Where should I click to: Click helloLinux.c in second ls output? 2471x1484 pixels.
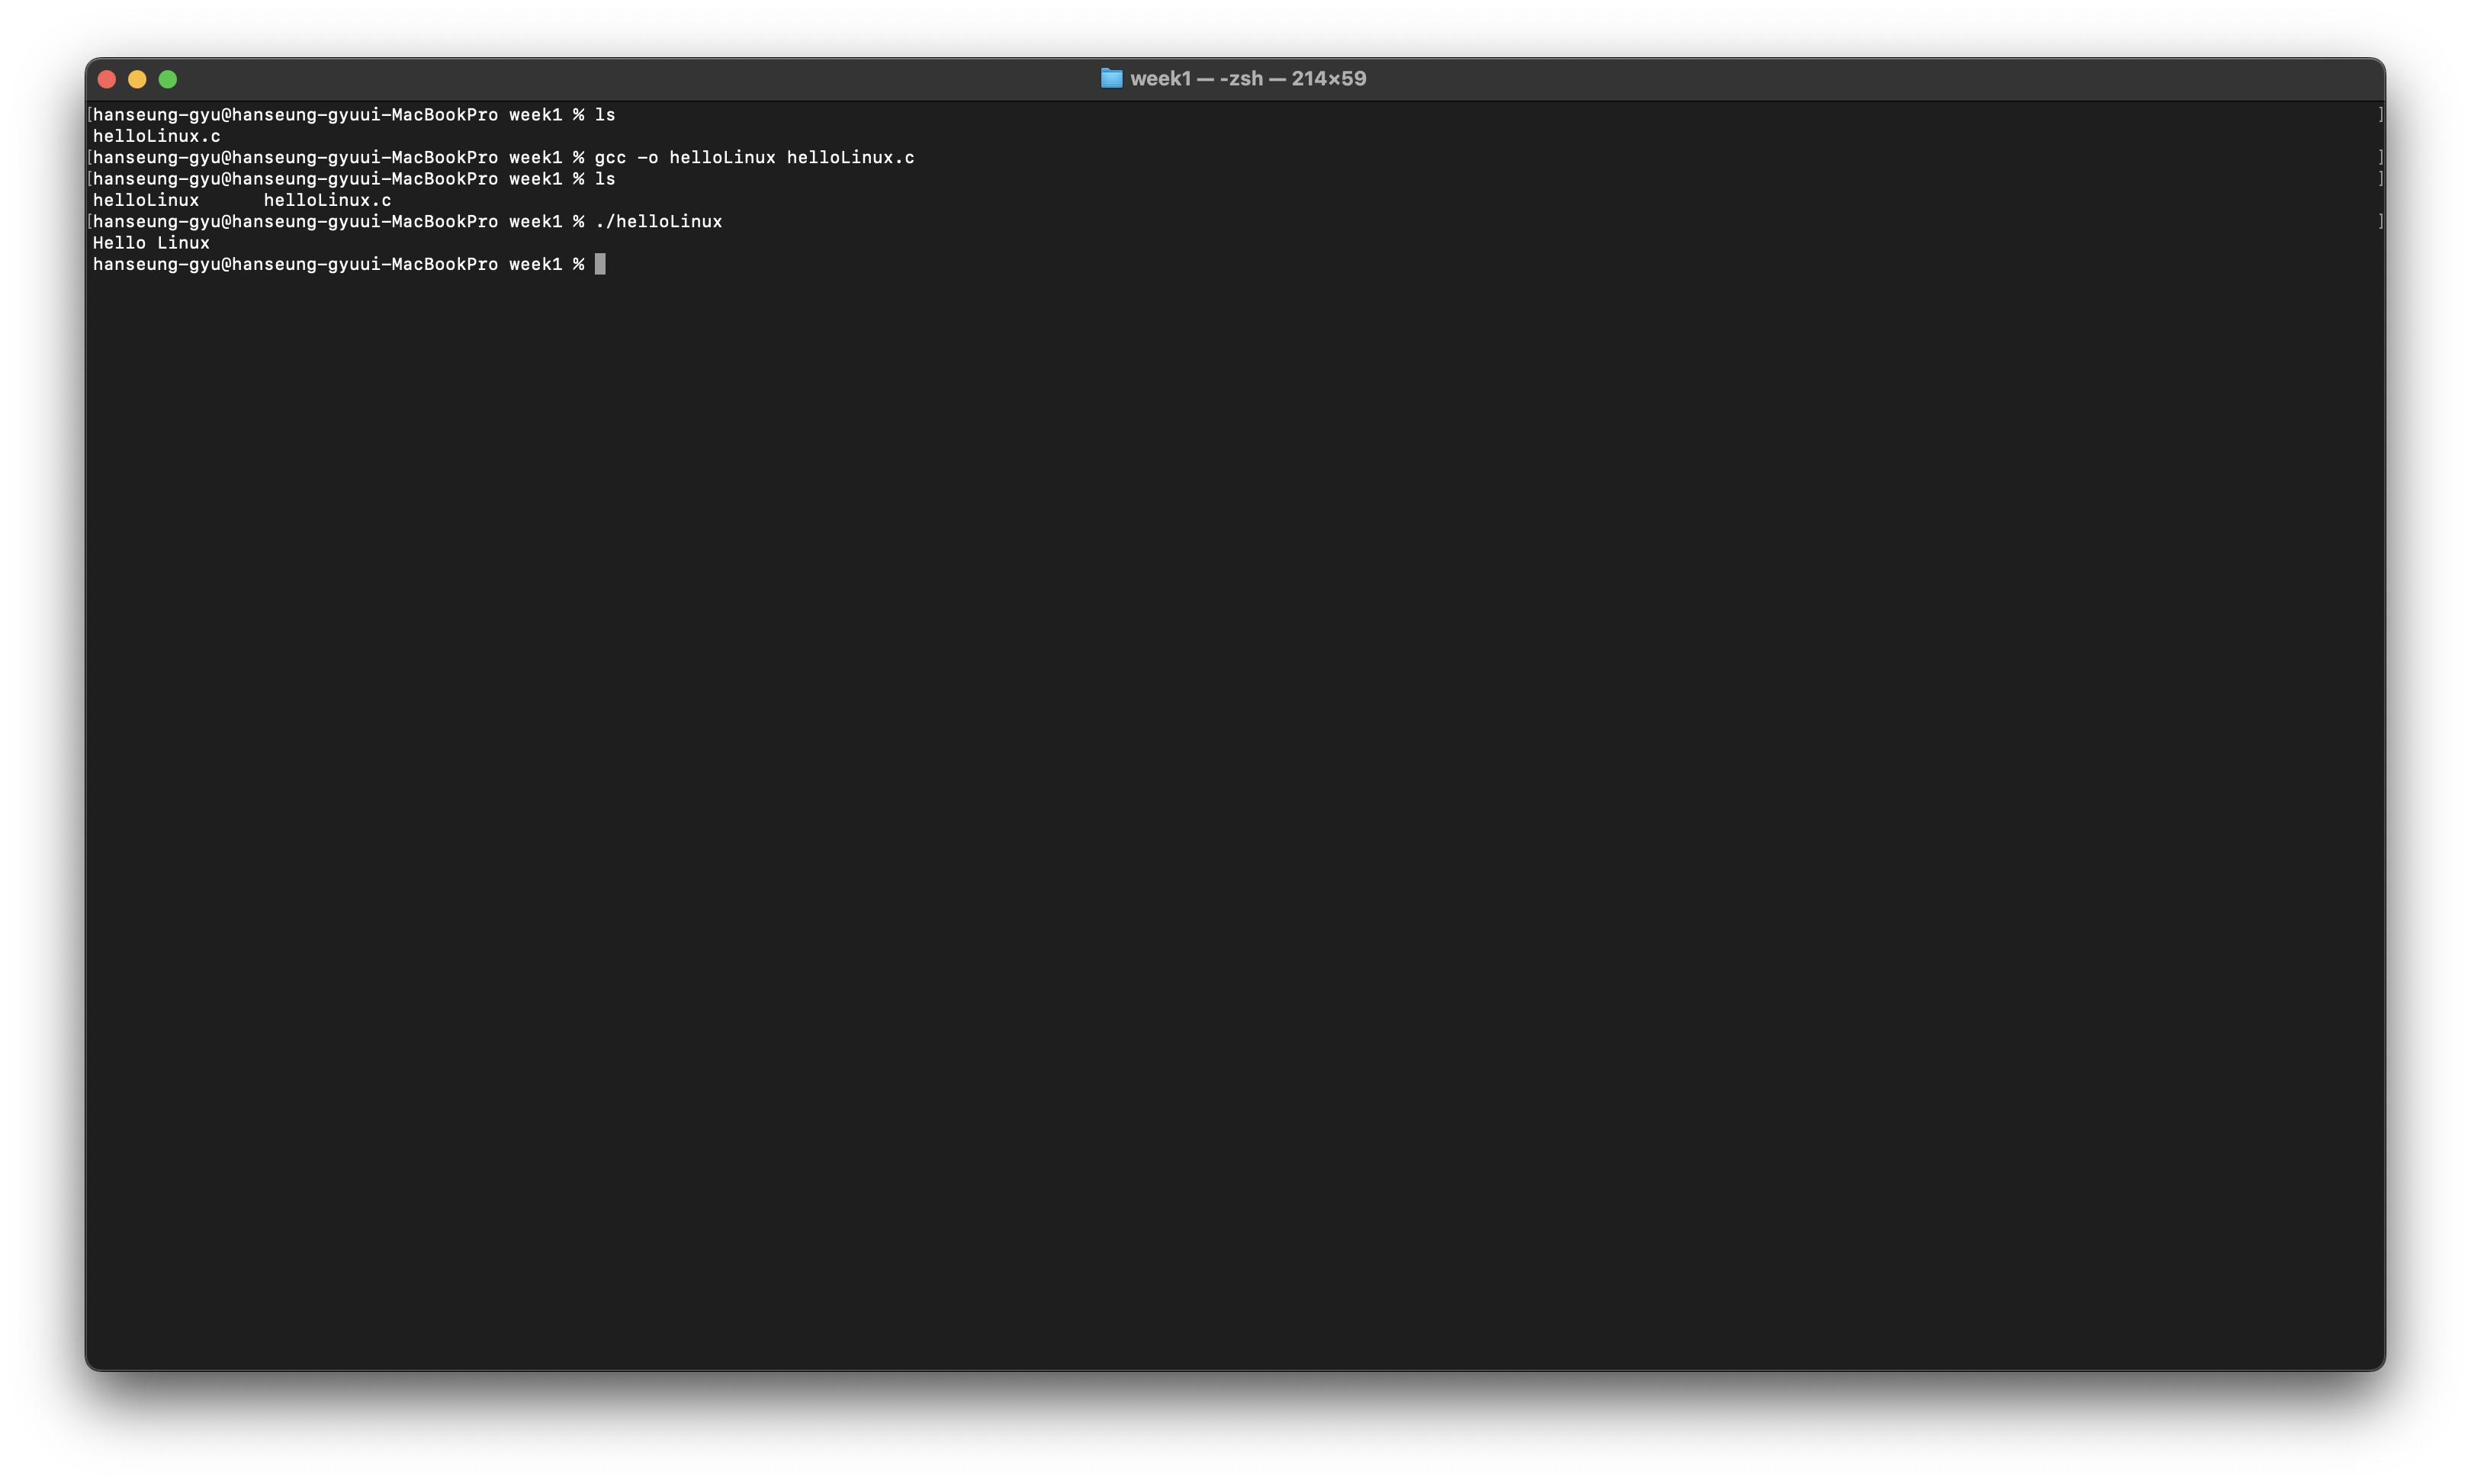point(327,200)
